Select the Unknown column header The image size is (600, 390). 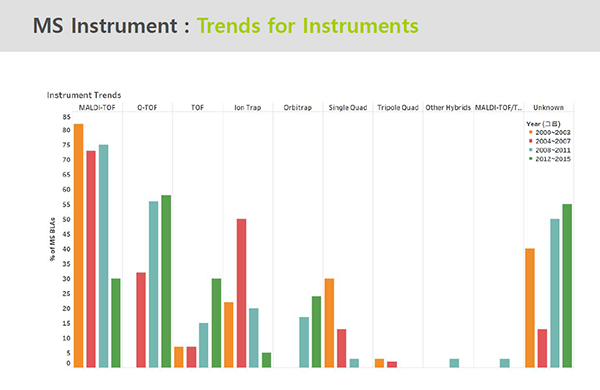(x=548, y=108)
